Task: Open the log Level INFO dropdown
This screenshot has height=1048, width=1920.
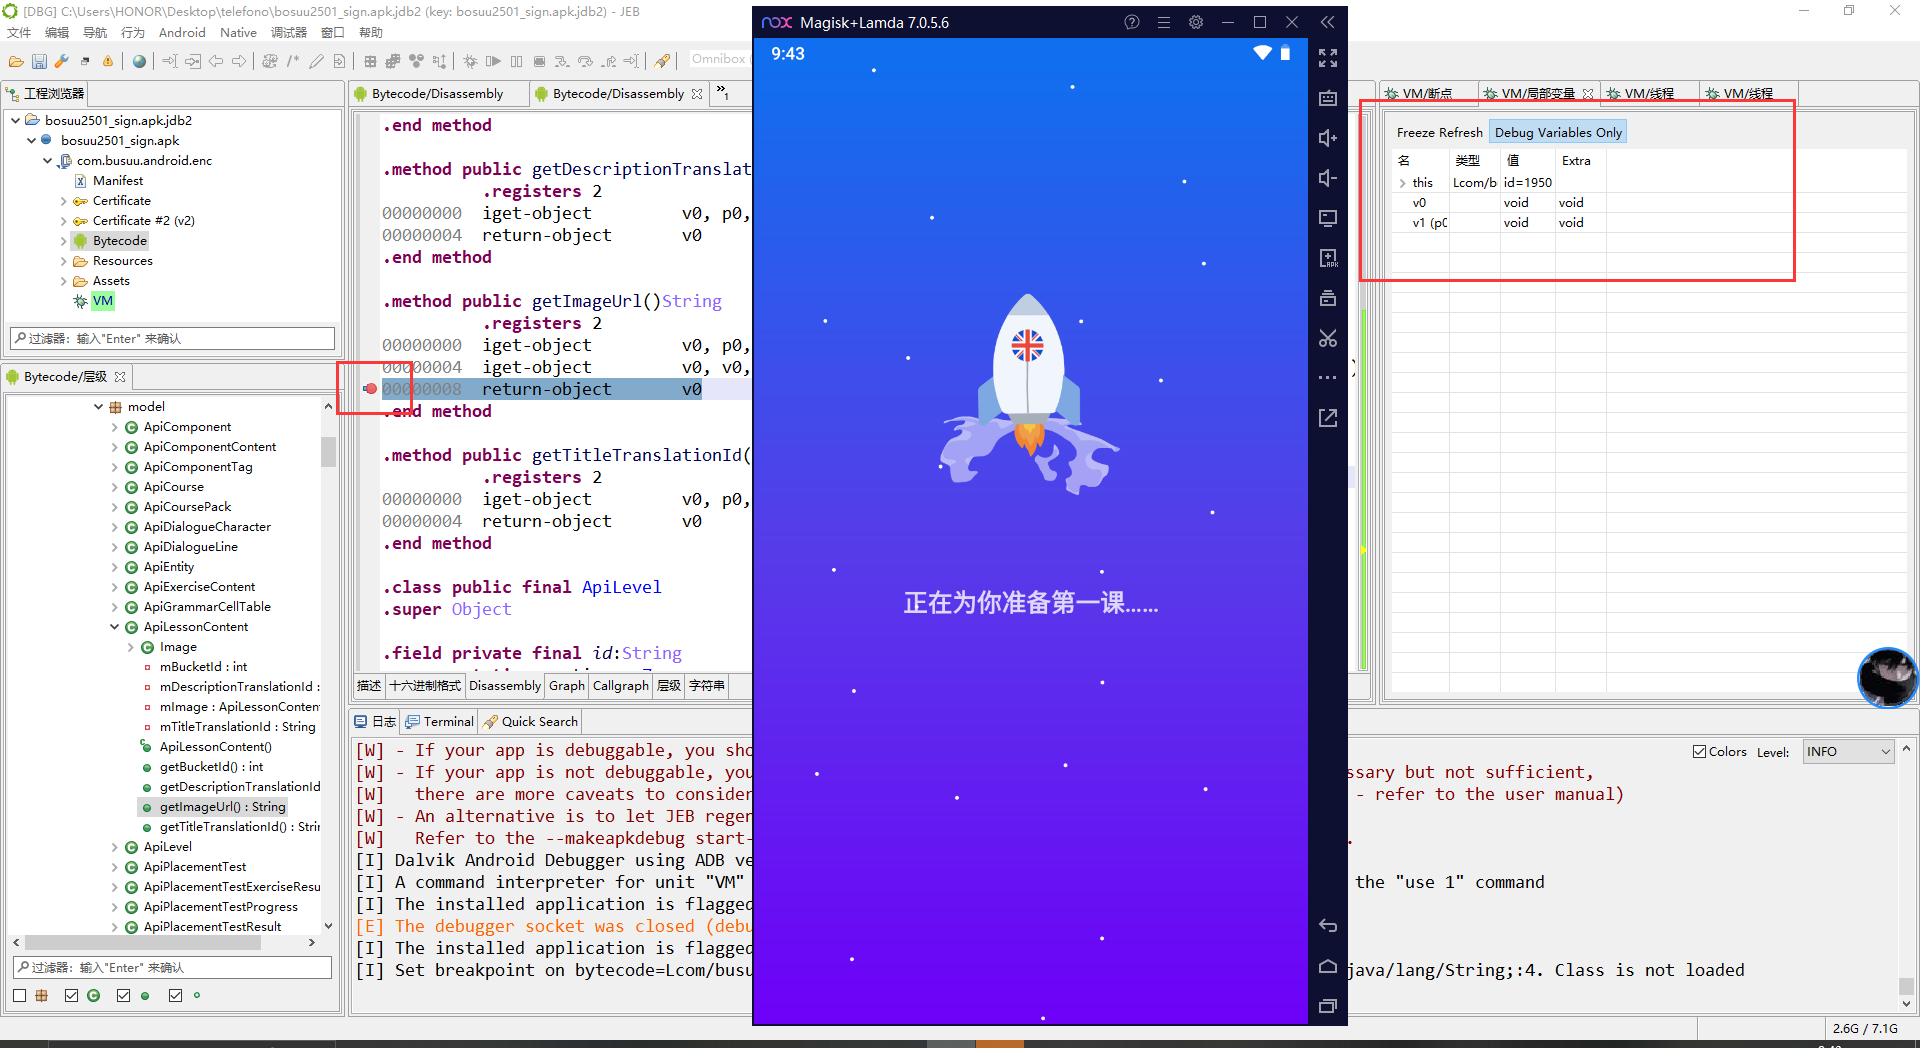Action: 1849,752
